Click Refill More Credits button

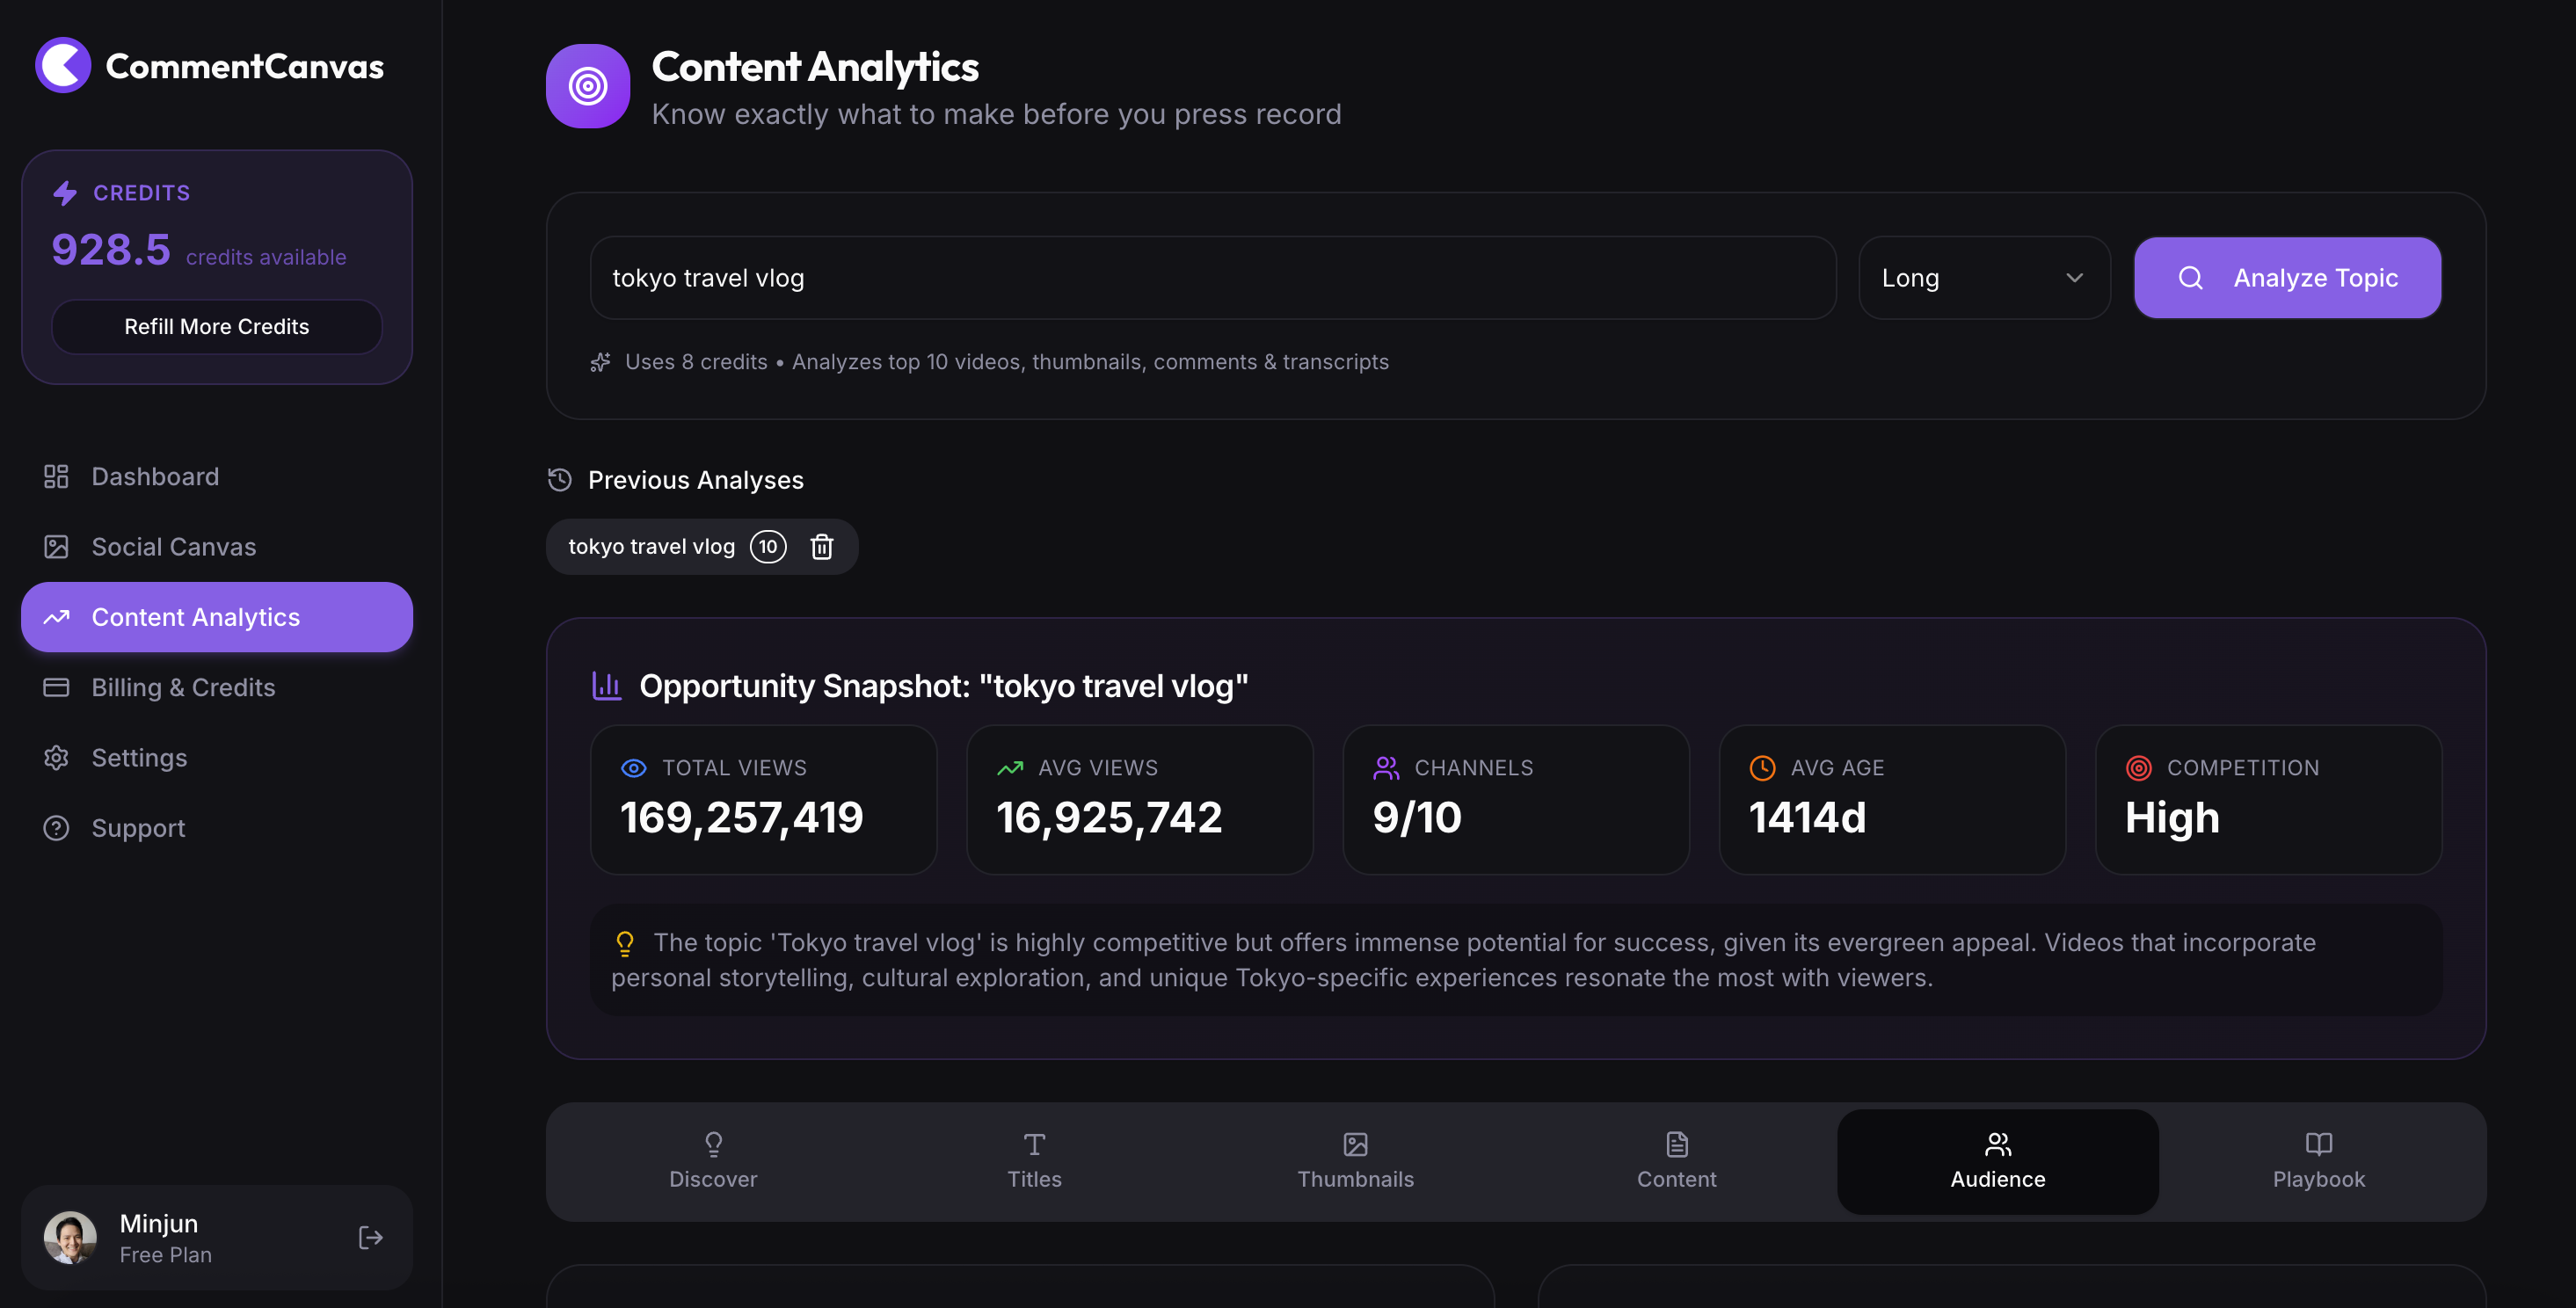tap(216, 327)
